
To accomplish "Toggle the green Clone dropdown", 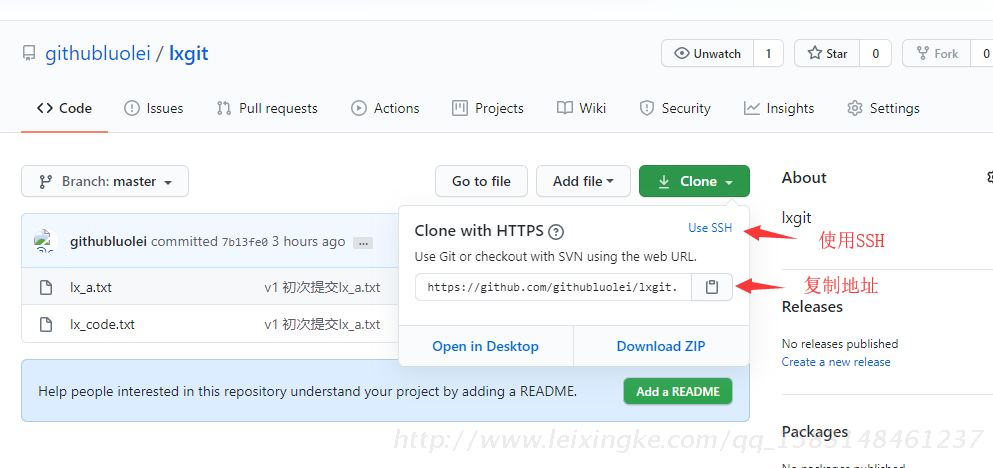I will tap(695, 182).
